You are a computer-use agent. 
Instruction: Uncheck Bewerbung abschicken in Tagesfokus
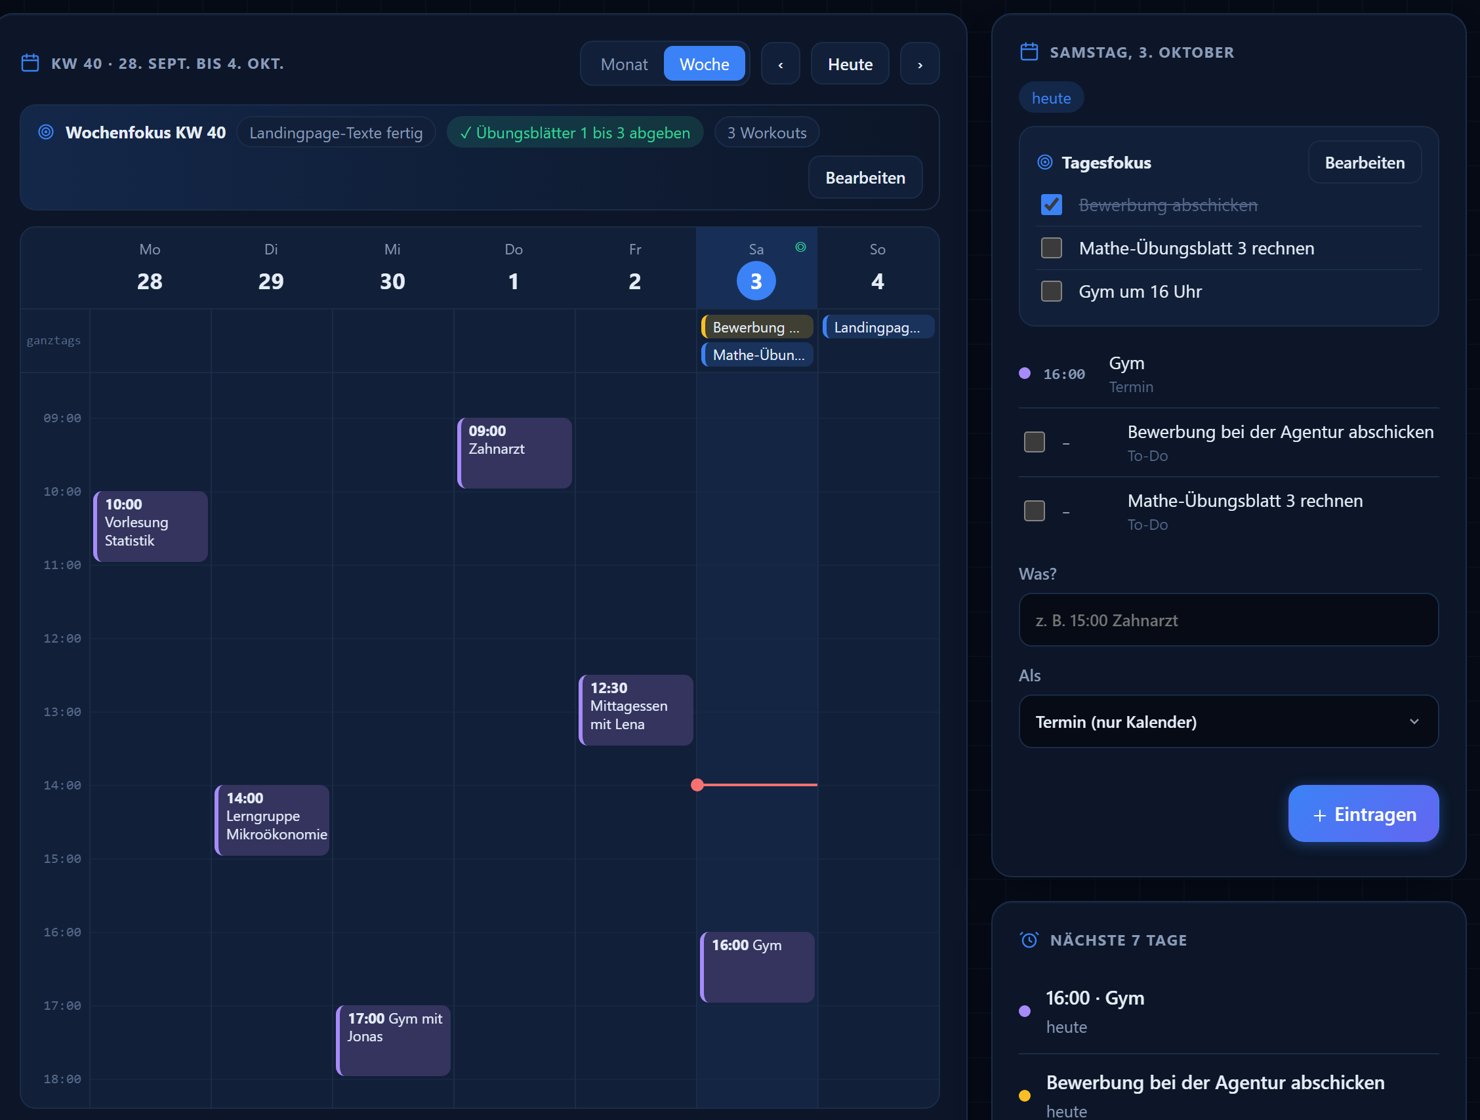[1051, 205]
